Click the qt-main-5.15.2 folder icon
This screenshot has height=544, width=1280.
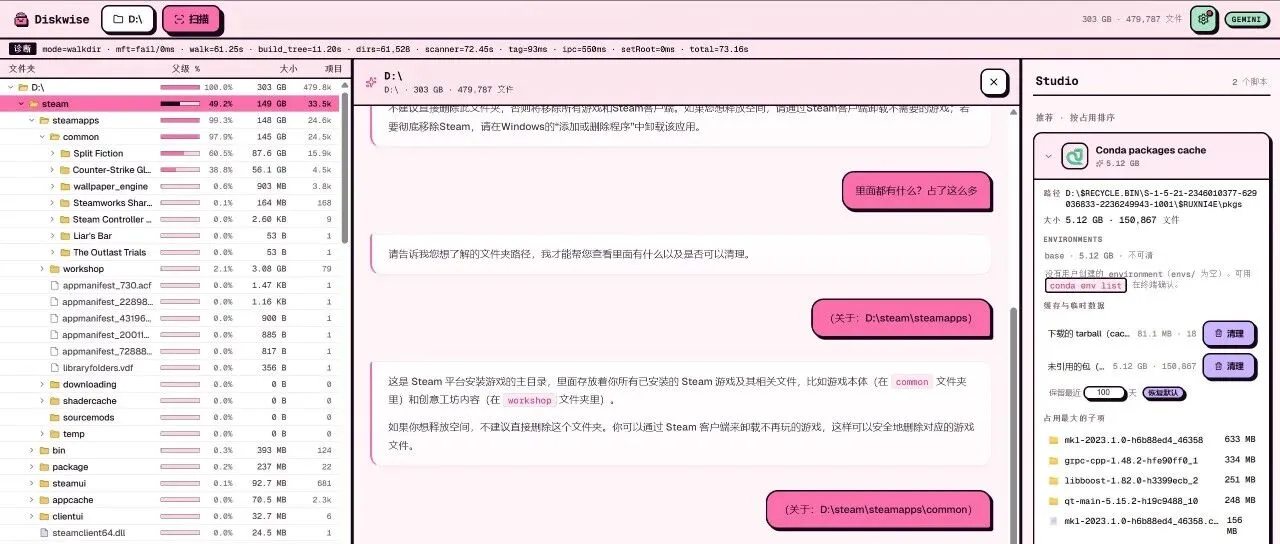tap(1053, 500)
